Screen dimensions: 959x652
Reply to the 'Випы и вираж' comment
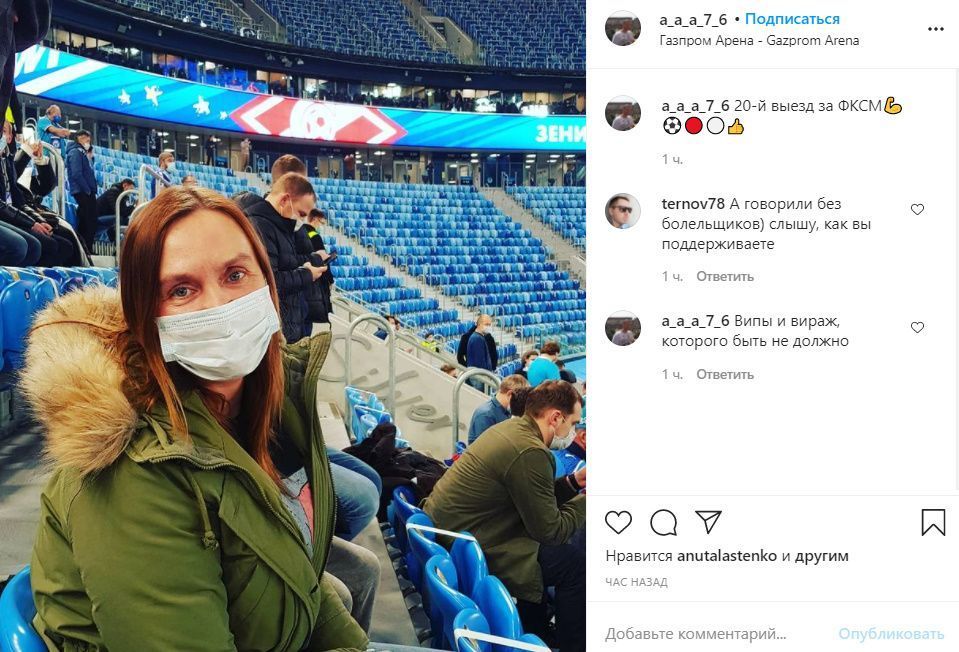tap(725, 374)
